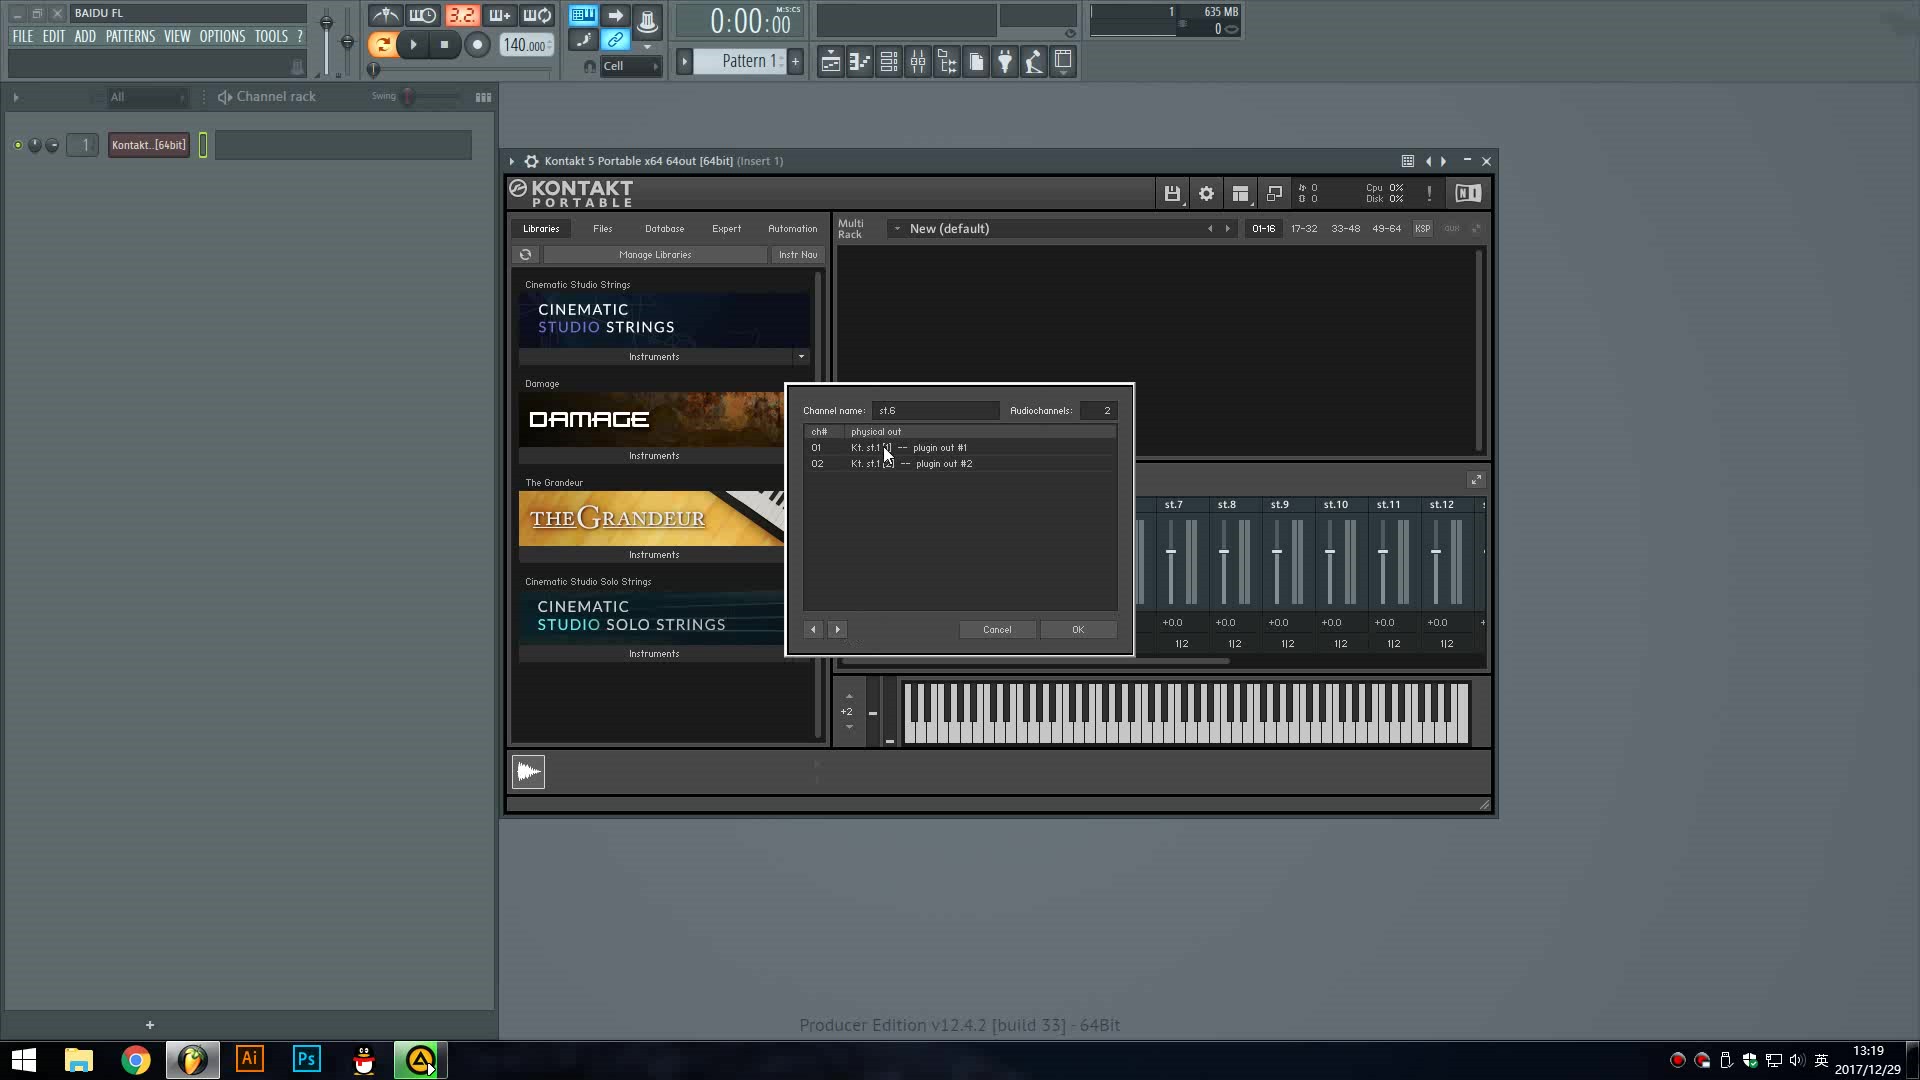Open the tempo tapper icon
This screenshot has width=1920, height=1080.
point(1034,62)
